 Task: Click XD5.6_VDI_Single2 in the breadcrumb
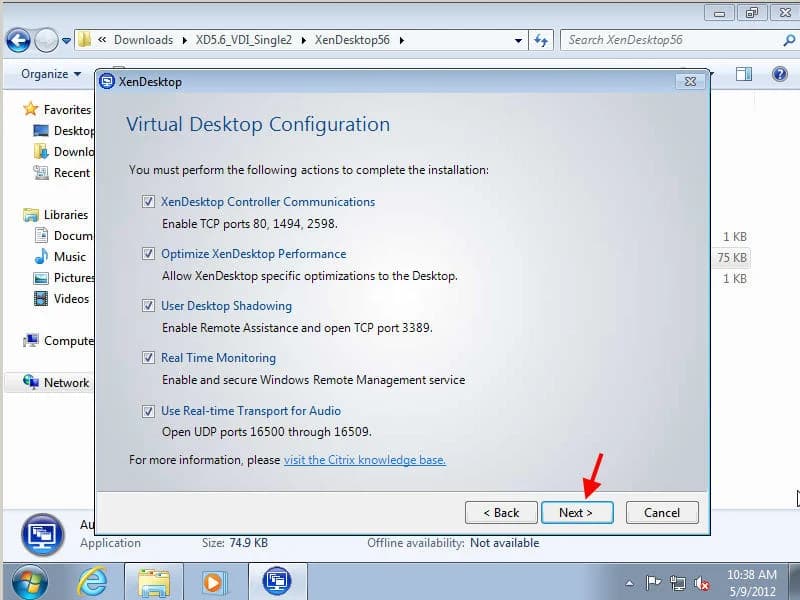[x=244, y=40]
